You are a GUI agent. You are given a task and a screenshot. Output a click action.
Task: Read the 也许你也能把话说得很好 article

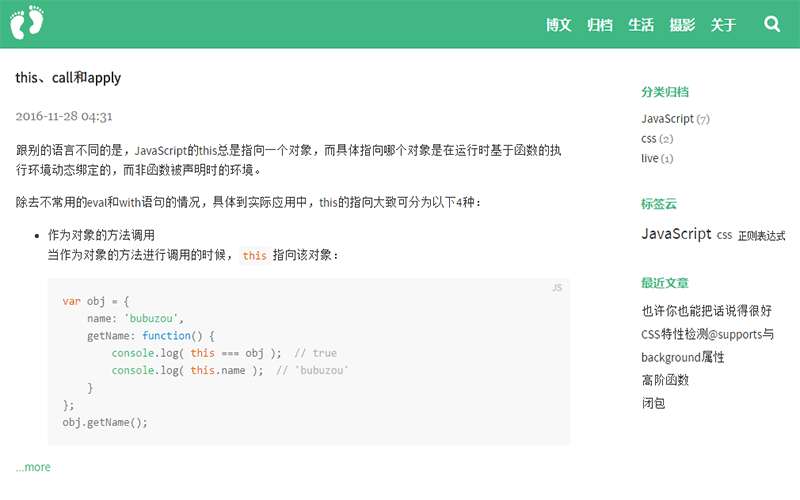[x=706, y=311]
